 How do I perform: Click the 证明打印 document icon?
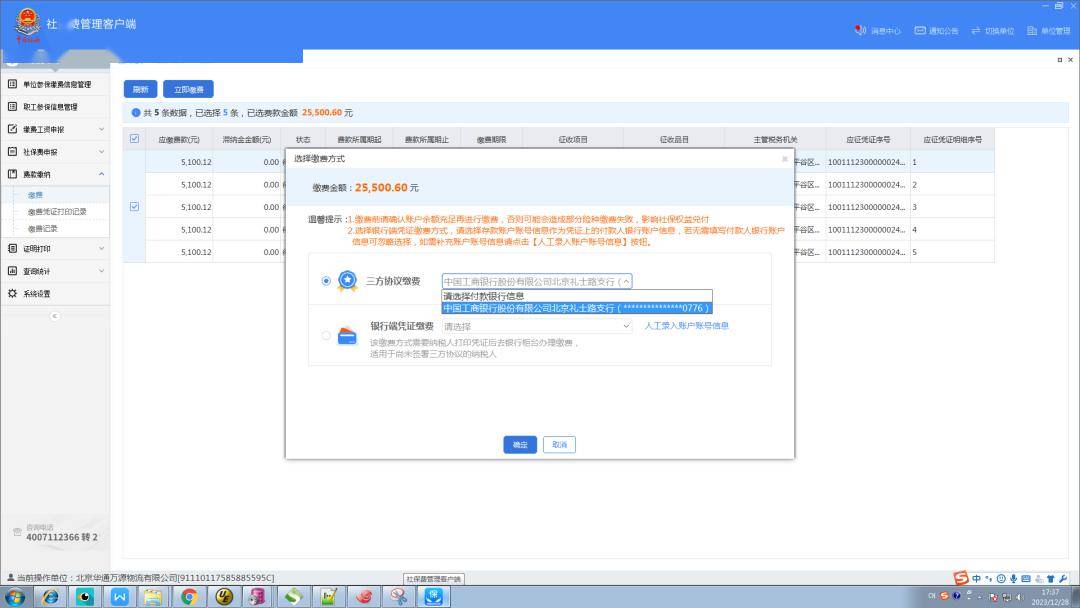[12, 249]
